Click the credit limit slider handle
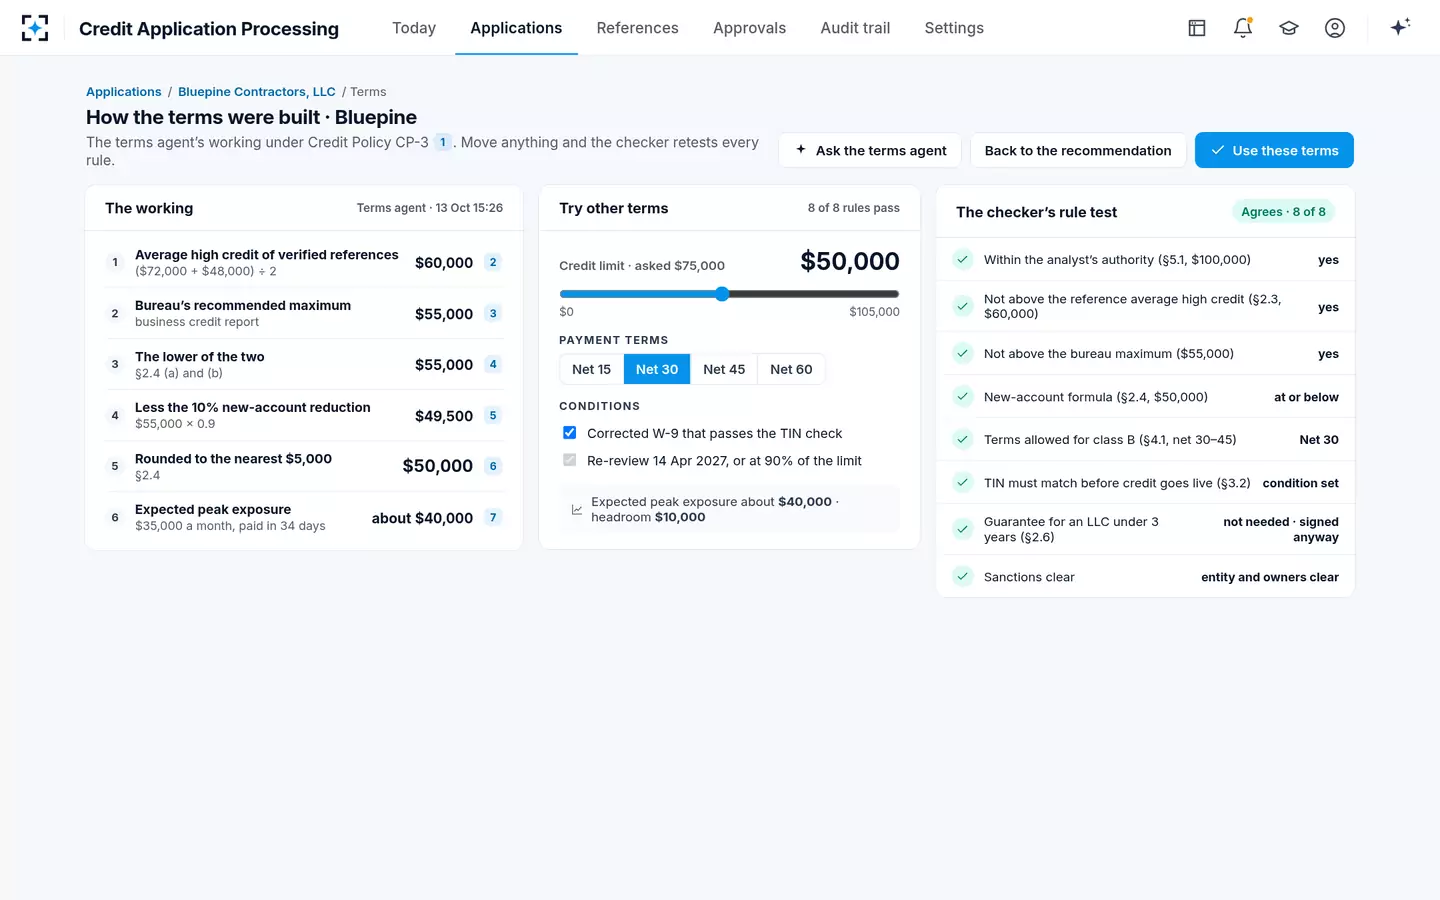 [x=722, y=294]
